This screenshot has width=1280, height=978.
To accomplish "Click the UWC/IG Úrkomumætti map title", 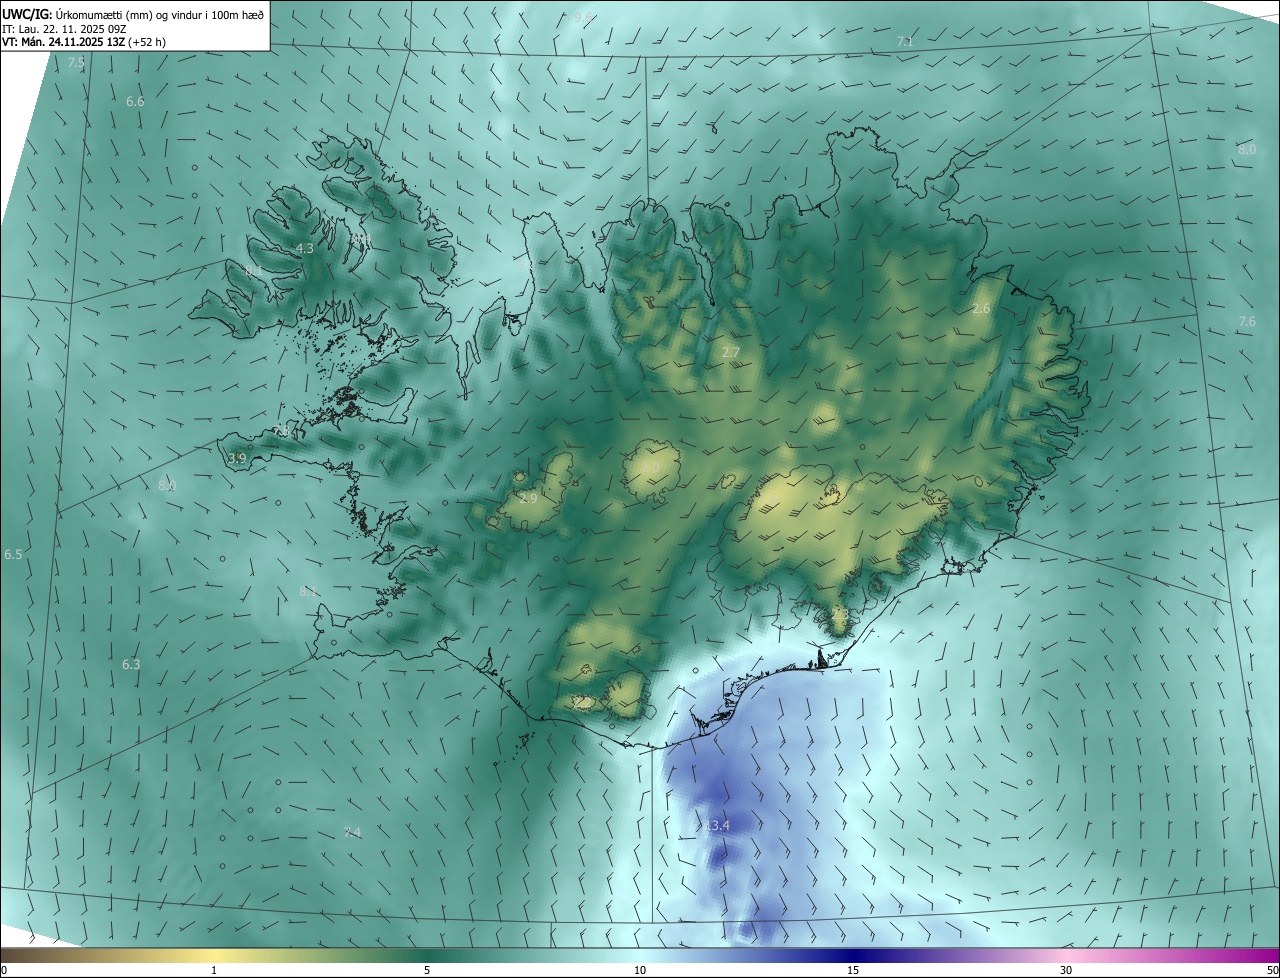I will coord(133,13).
